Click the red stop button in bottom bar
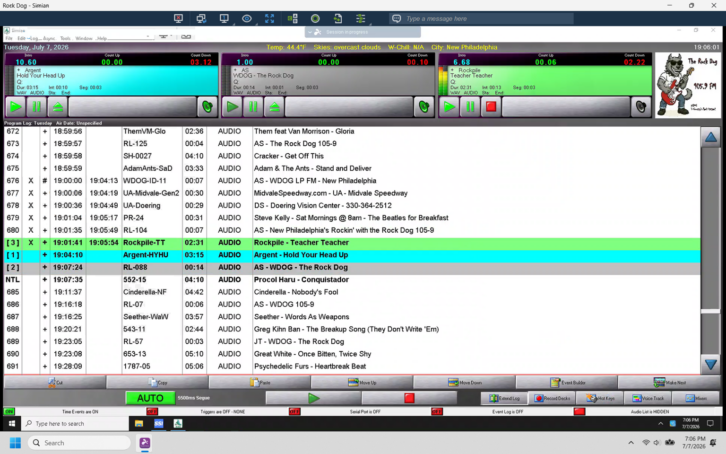726x454 pixels. click(x=409, y=398)
